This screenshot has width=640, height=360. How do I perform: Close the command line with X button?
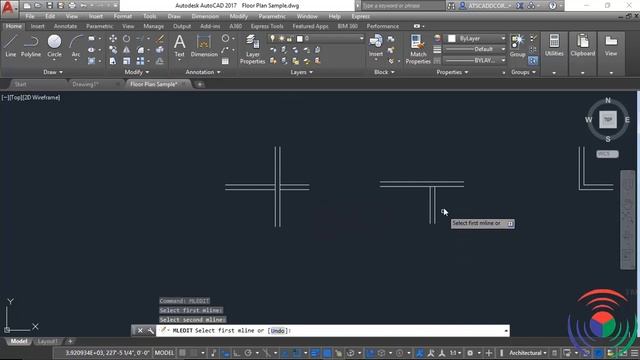click(140, 331)
